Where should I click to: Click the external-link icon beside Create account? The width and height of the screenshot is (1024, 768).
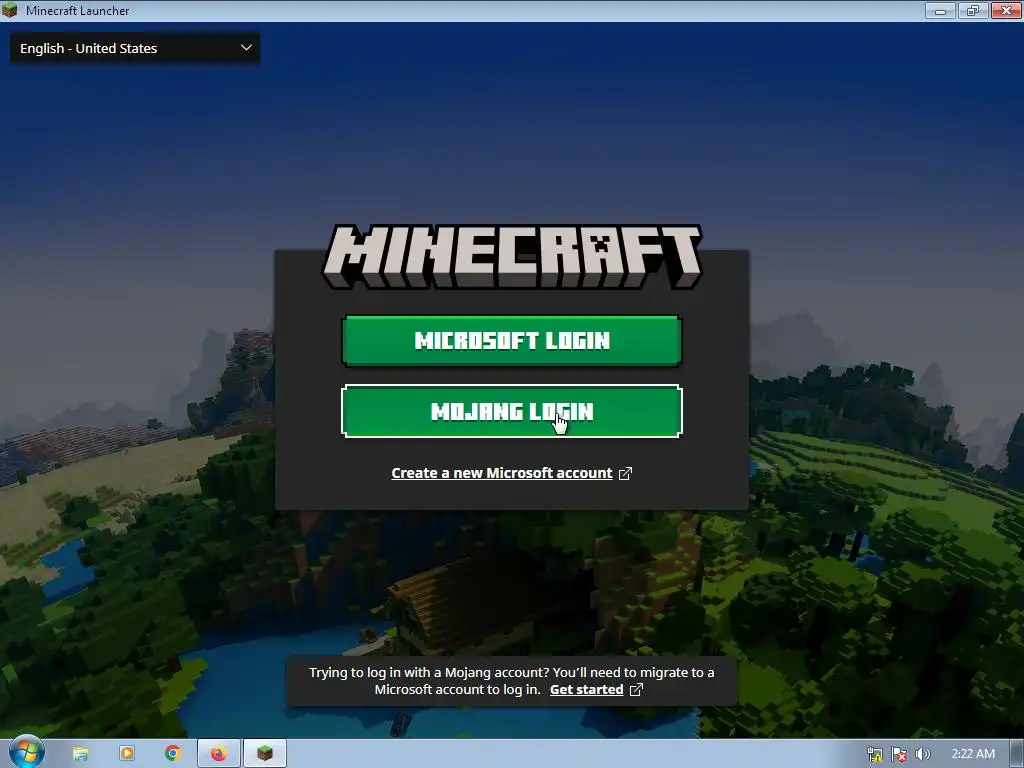[x=626, y=473]
